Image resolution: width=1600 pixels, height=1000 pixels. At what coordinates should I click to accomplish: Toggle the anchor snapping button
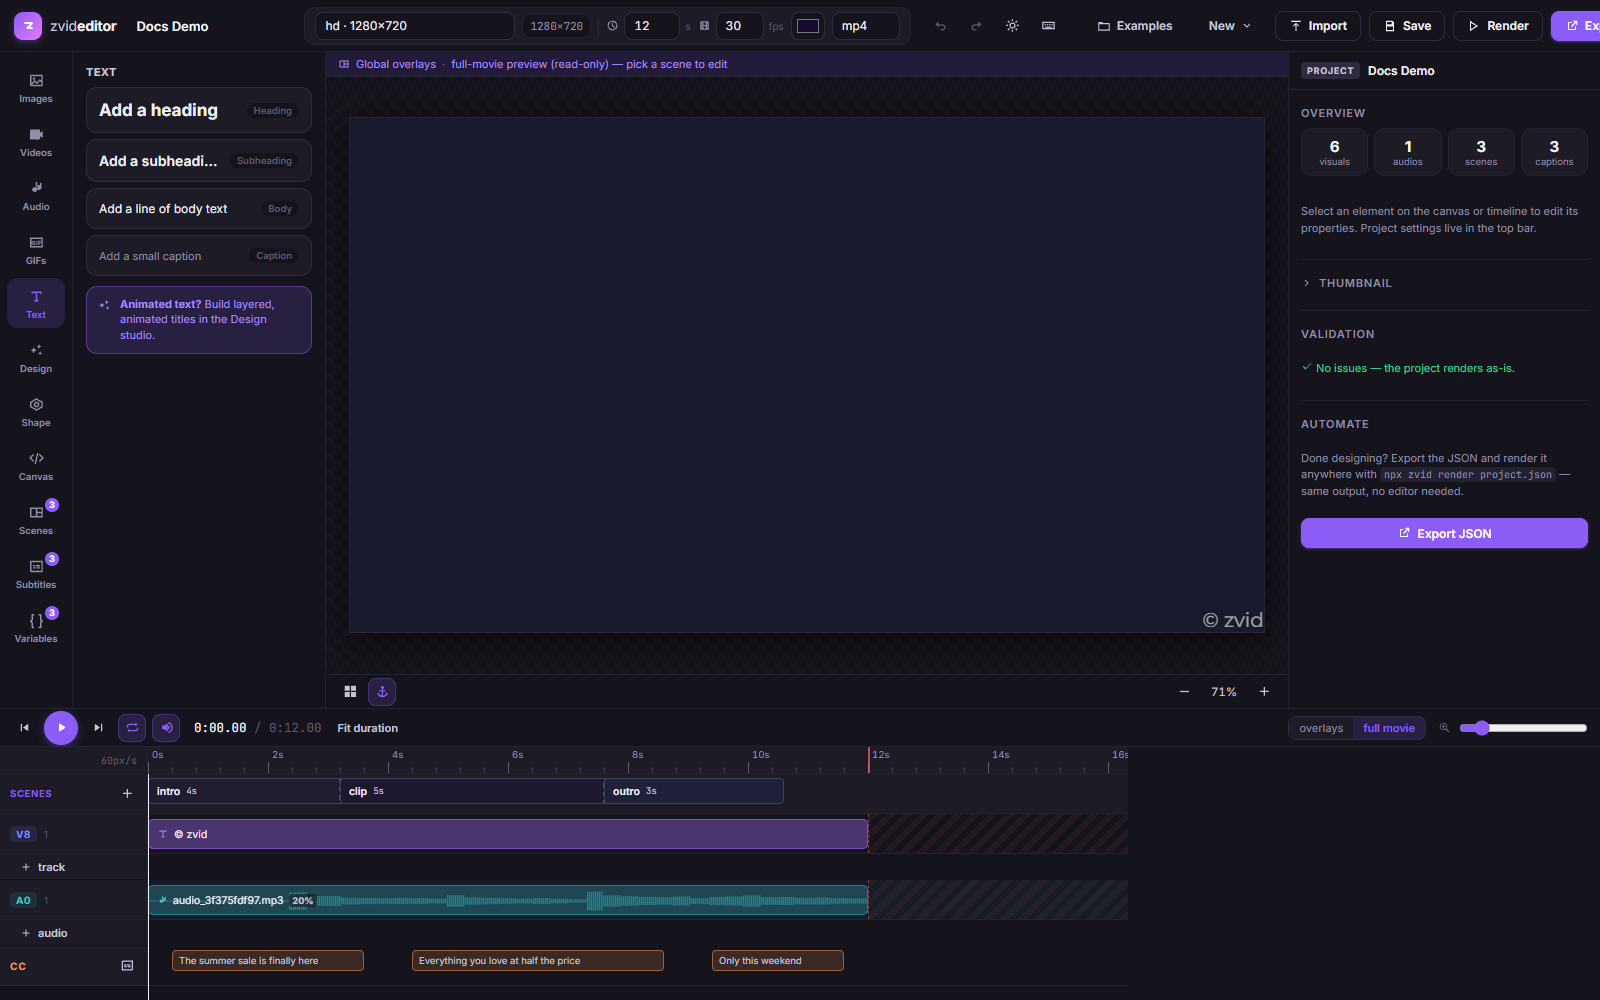click(x=382, y=691)
